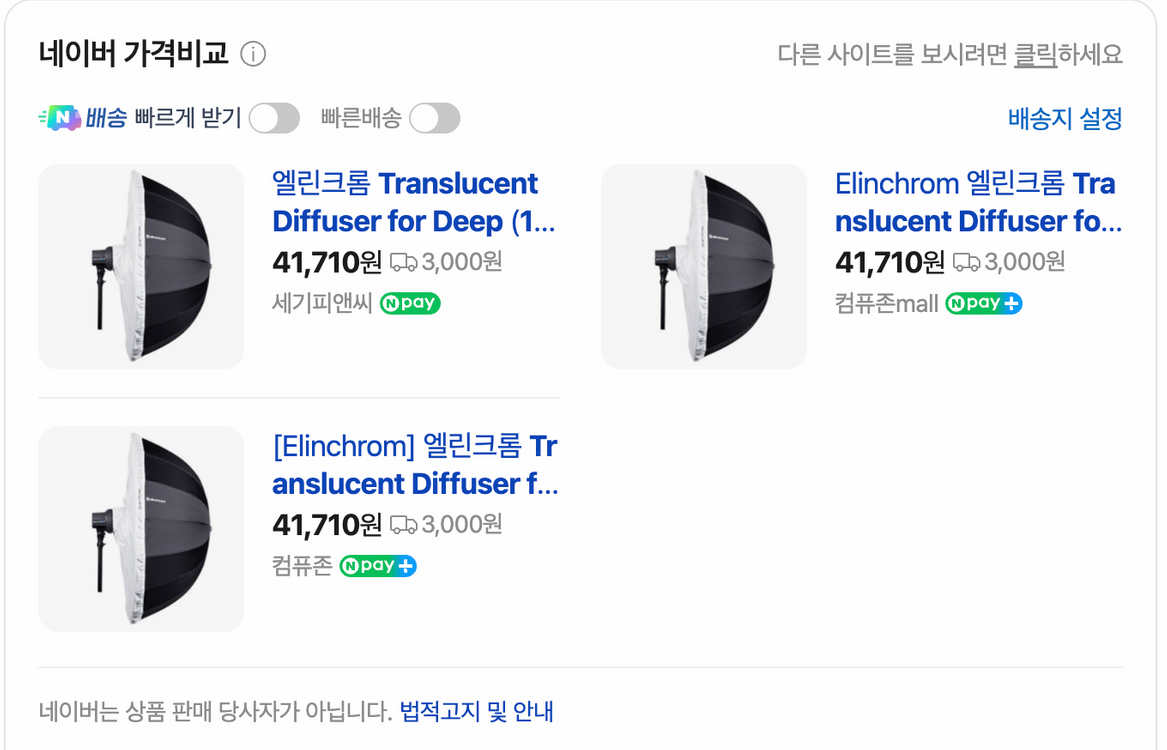Screen dimensions: 1167x750
Task: Click the Npay badge under 세기피앤씨
Action: 413,303
